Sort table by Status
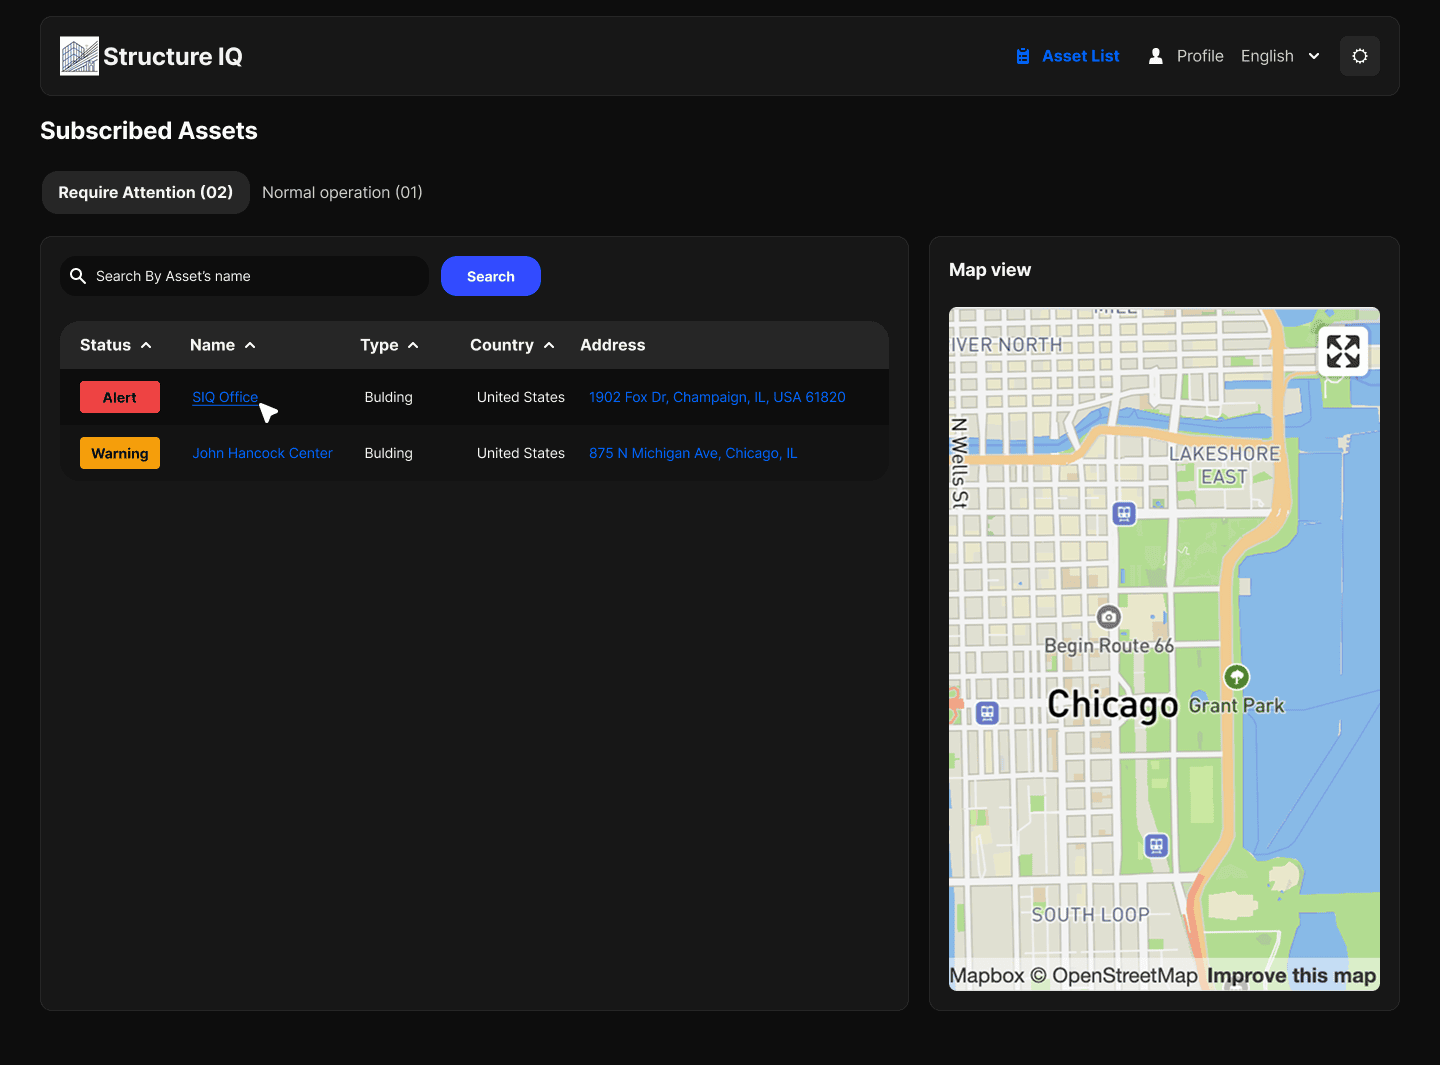The height and width of the screenshot is (1065, 1440). (x=116, y=345)
